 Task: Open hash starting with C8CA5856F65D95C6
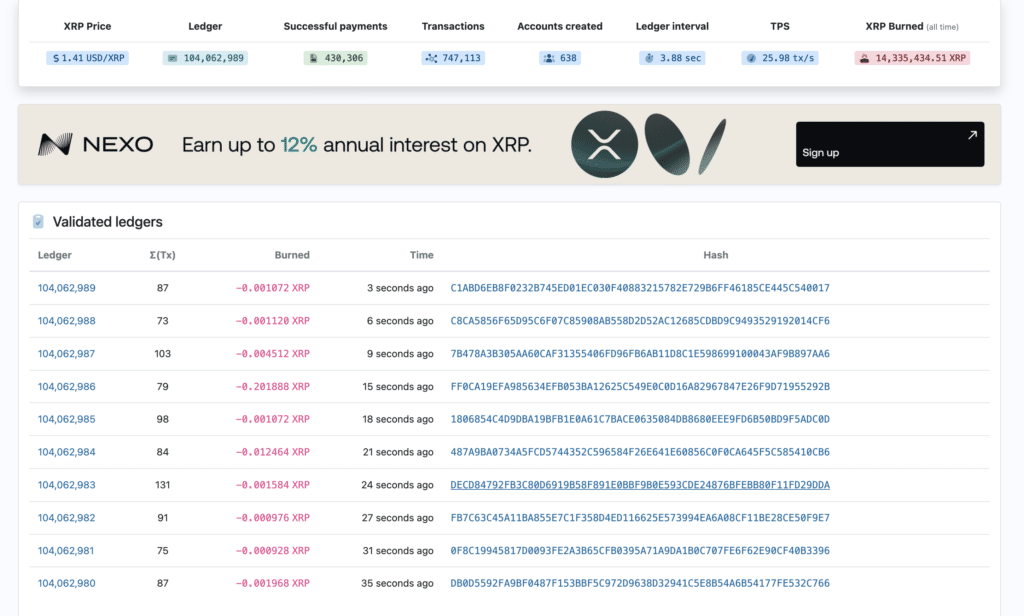pyautogui.click(x=640, y=321)
